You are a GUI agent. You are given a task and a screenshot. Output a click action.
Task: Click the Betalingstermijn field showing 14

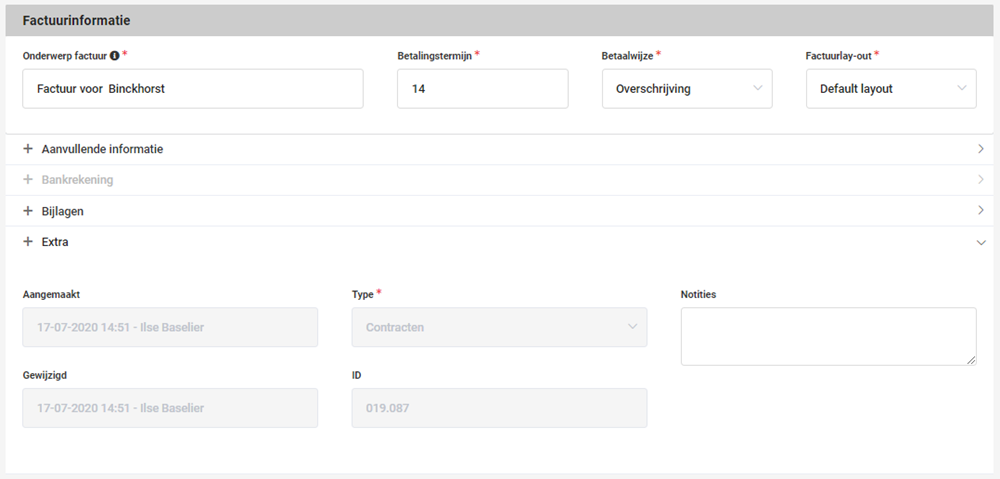click(x=482, y=89)
